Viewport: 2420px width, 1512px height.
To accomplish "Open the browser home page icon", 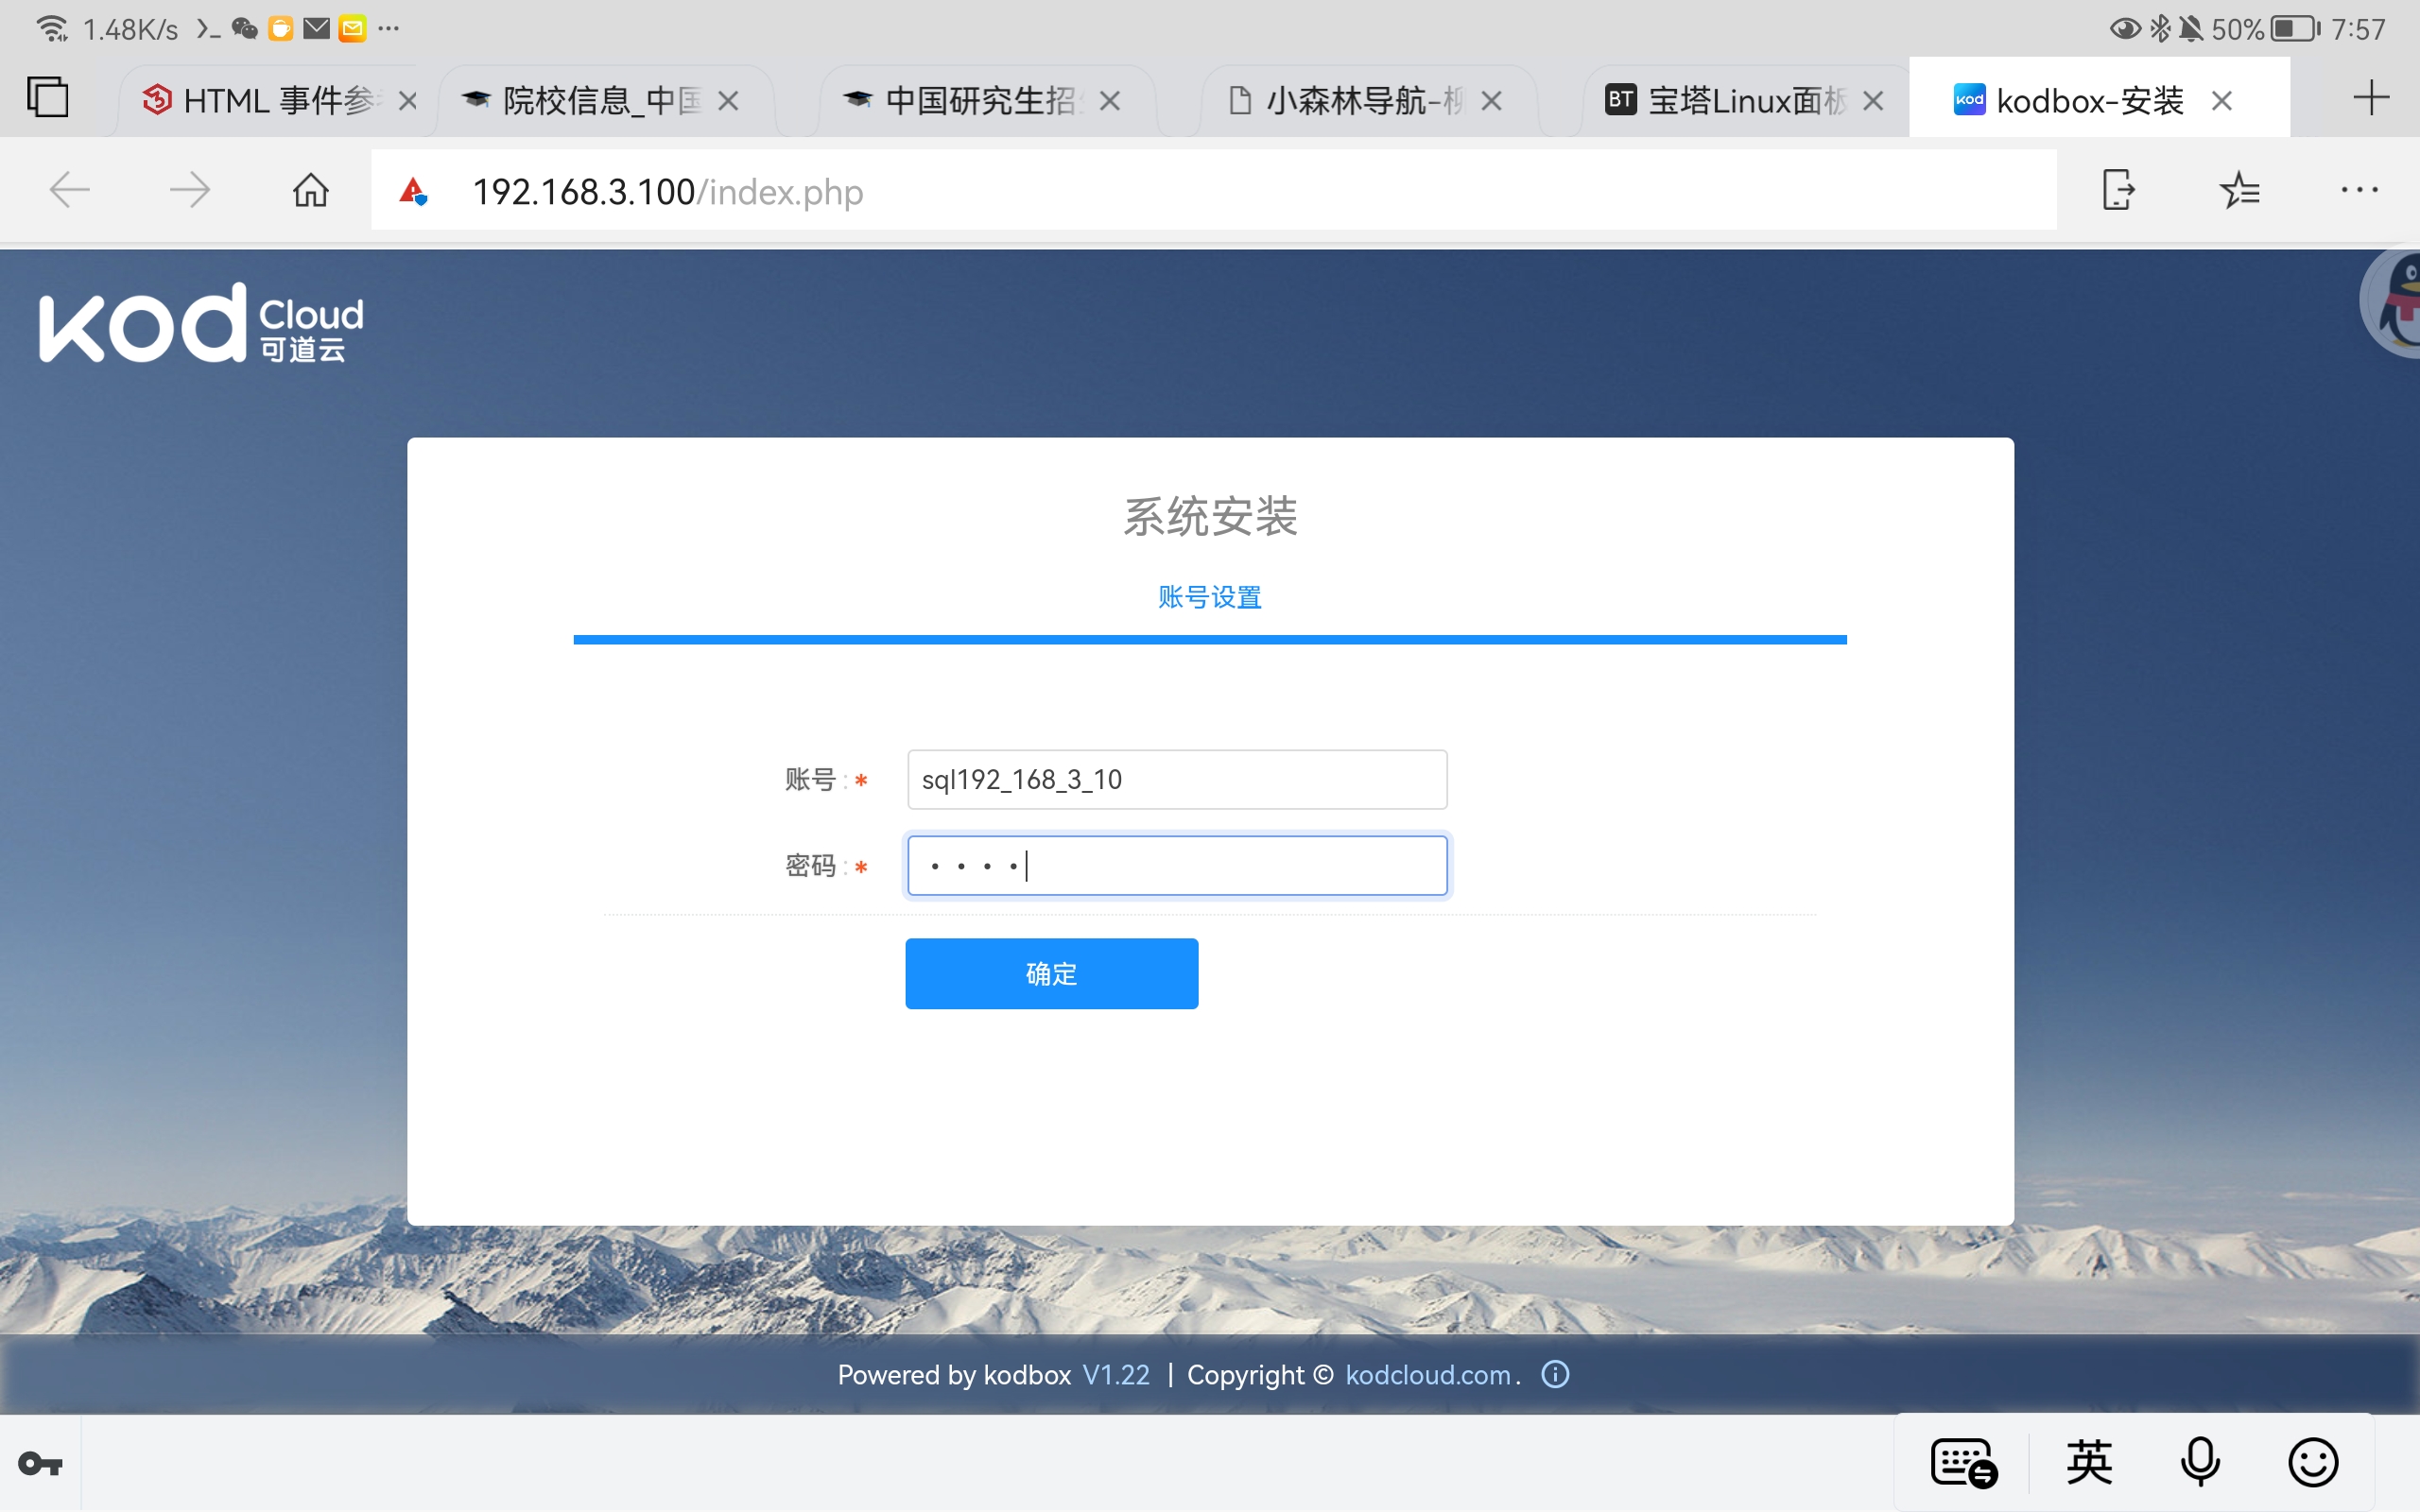I will point(311,190).
